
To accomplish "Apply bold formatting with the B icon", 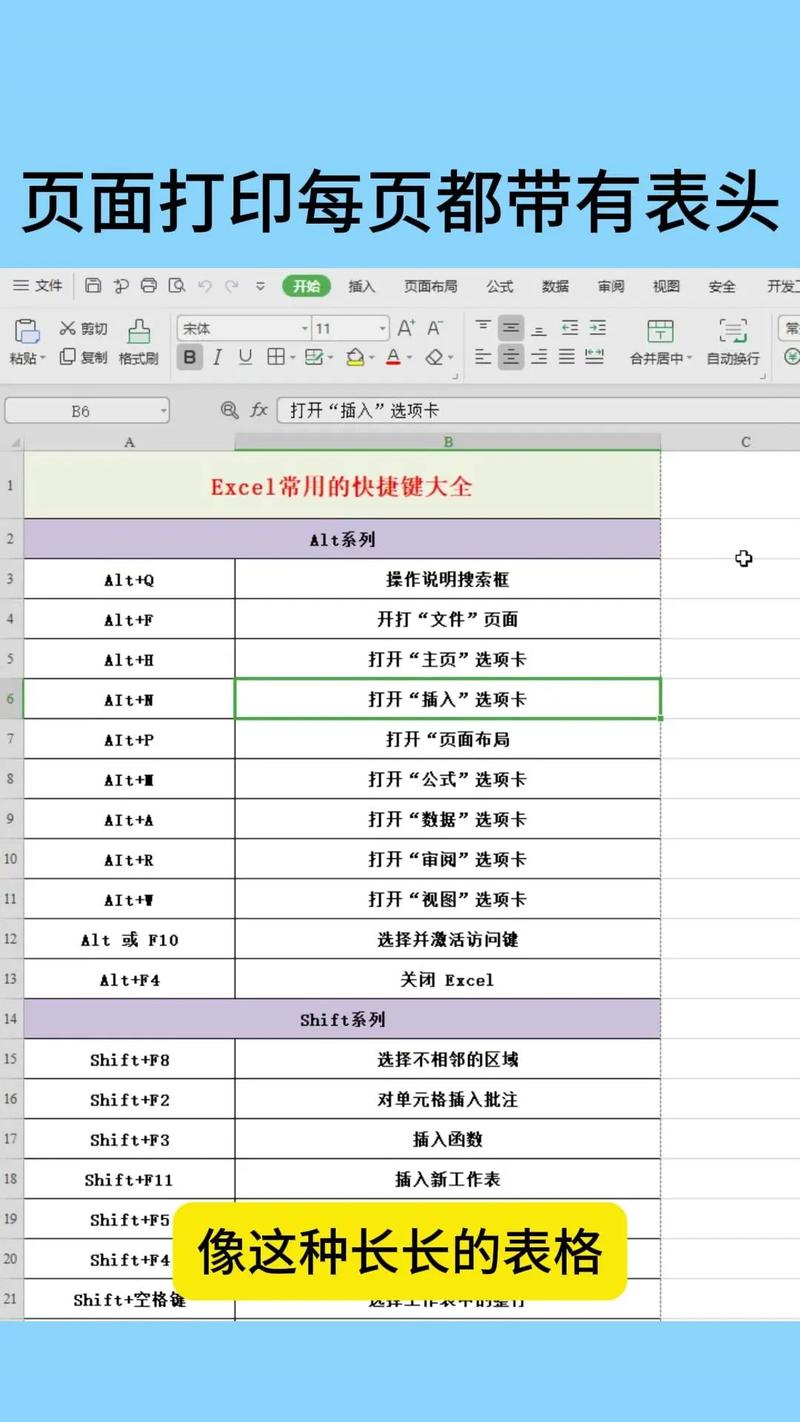I will [189, 357].
